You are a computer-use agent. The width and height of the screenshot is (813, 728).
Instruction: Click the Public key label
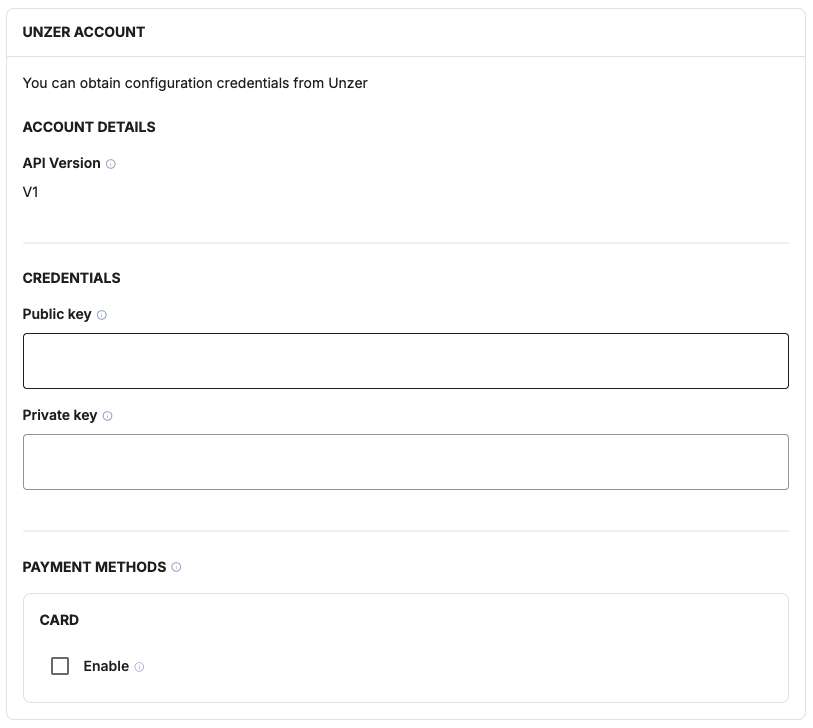point(57,314)
